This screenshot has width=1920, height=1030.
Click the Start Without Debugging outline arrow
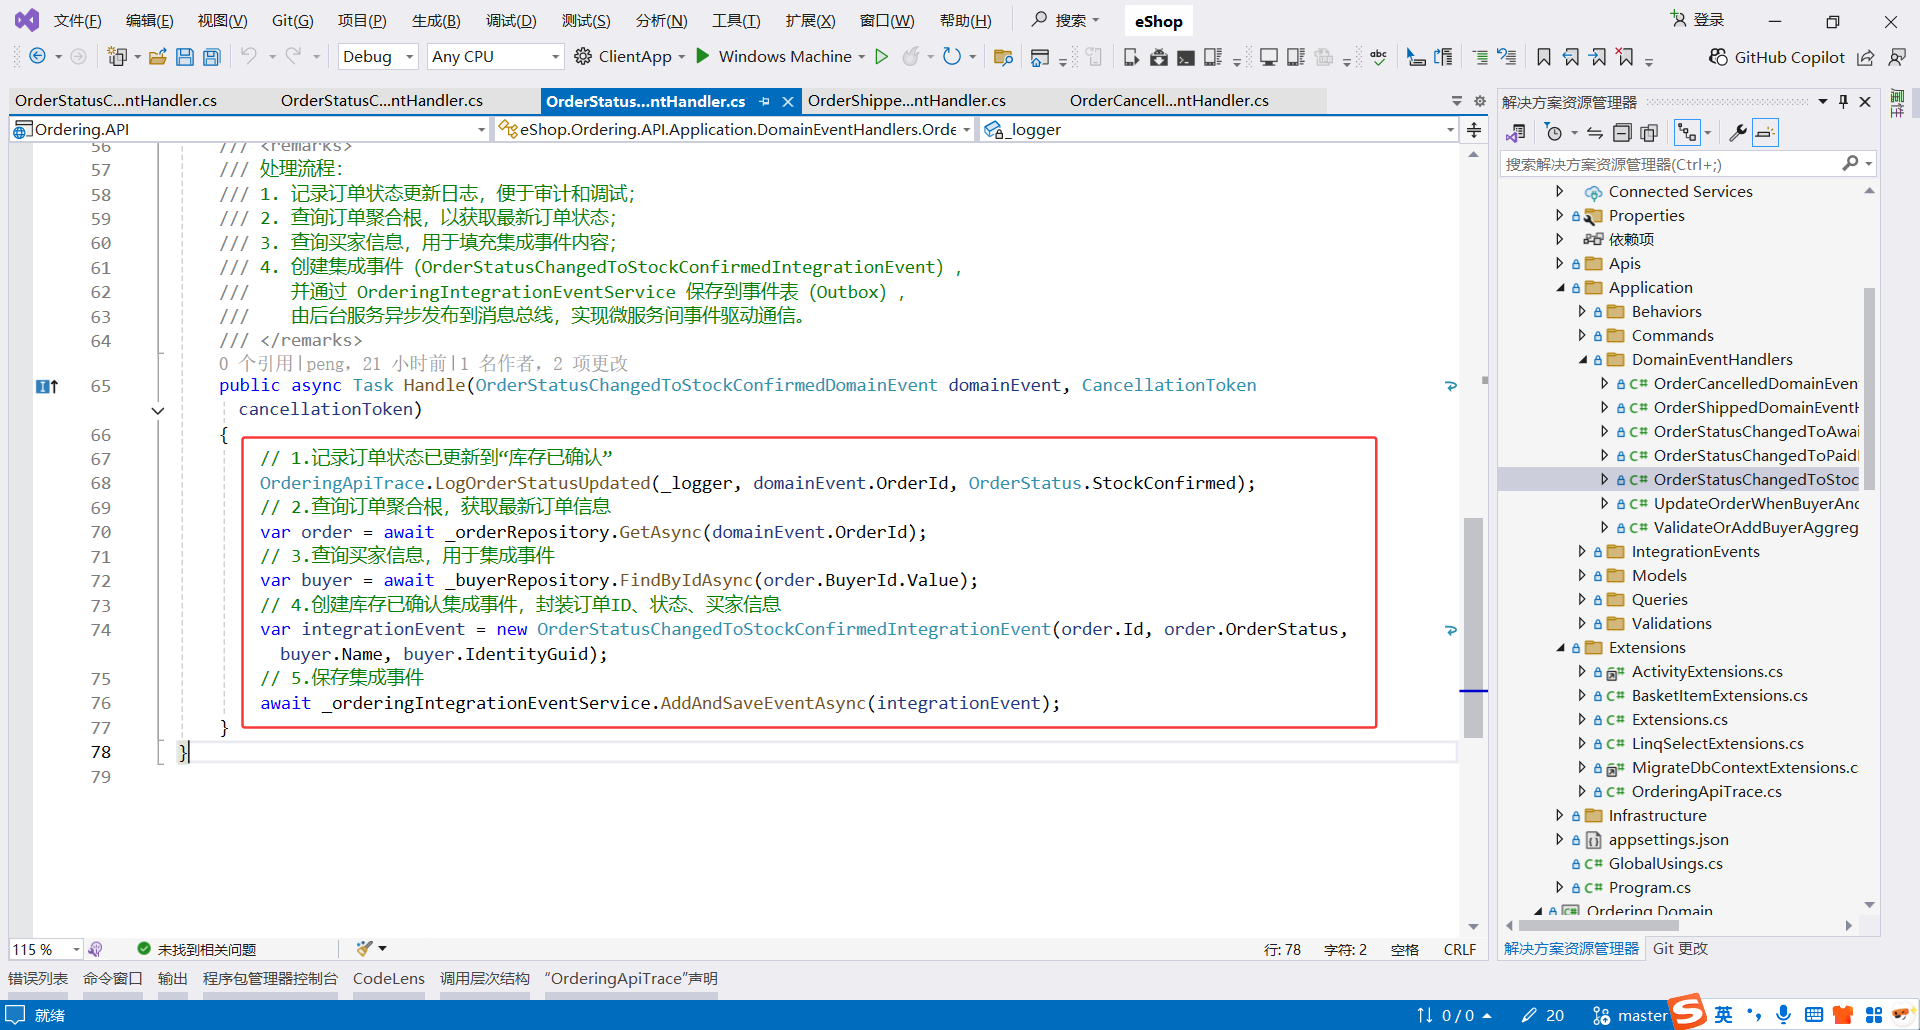click(x=881, y=57)
